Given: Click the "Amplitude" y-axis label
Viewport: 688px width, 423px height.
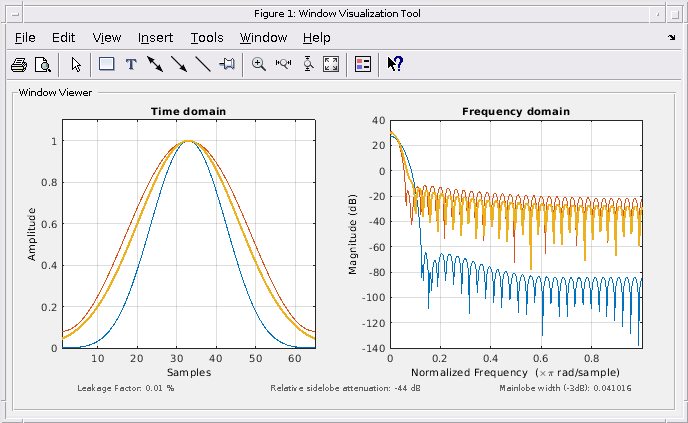Looking at the screenshot, I should pyautogui.click(x=31, y=234).
